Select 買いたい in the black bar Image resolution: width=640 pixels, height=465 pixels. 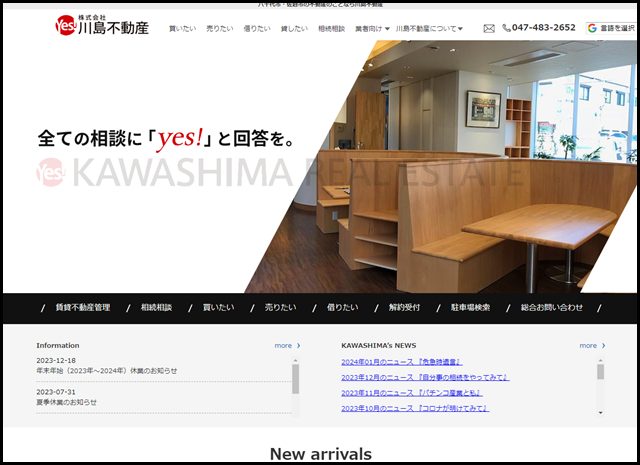click(x=219, y=308)
